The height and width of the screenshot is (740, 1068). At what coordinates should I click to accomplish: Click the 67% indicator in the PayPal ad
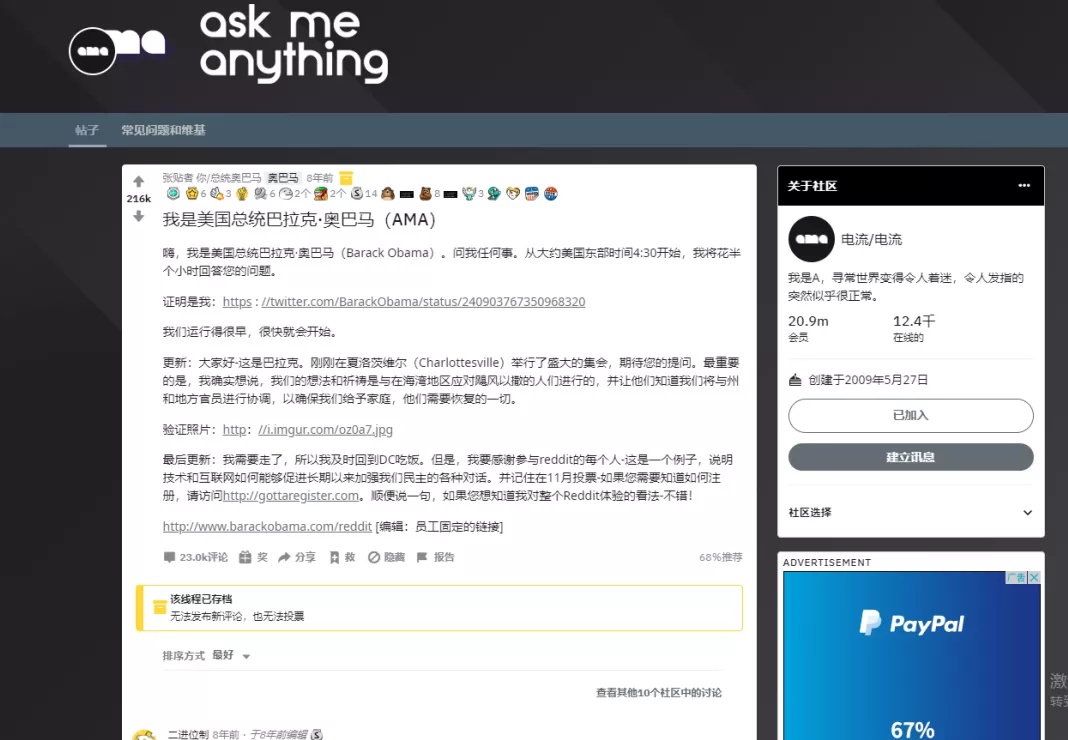(911, 728)
